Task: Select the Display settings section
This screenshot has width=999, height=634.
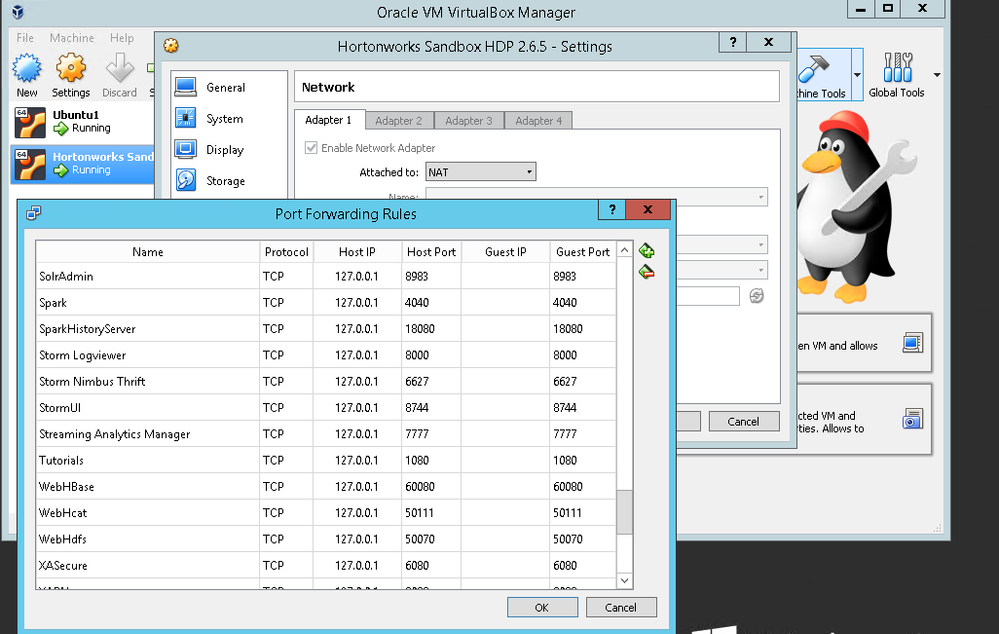Action: [x=221, y=149]
